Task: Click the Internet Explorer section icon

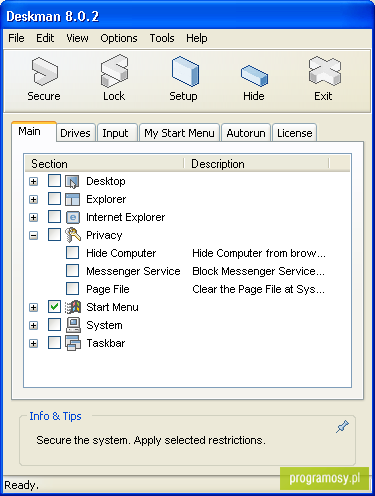Action: tap(72, 217)
